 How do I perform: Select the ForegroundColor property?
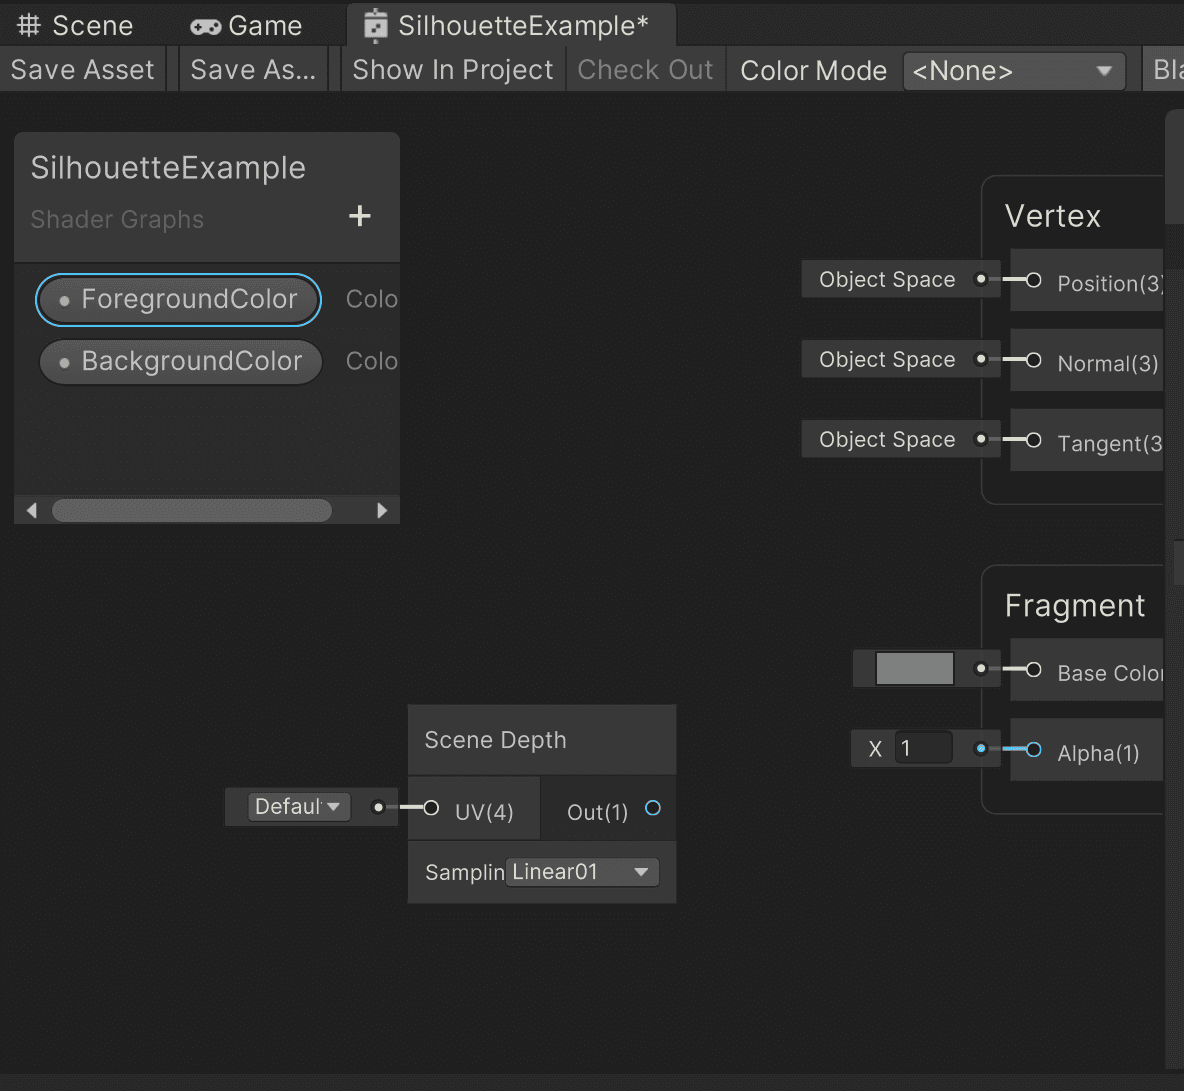coord(179,300)
